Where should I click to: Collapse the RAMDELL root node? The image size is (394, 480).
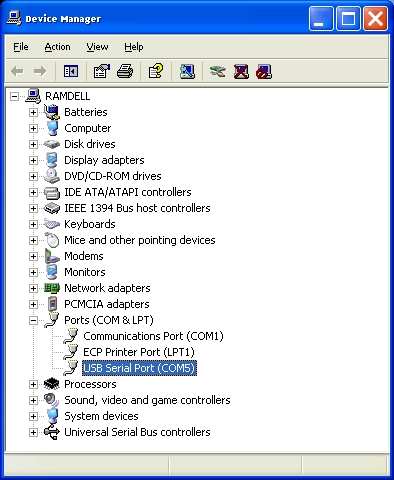point(14,97)
